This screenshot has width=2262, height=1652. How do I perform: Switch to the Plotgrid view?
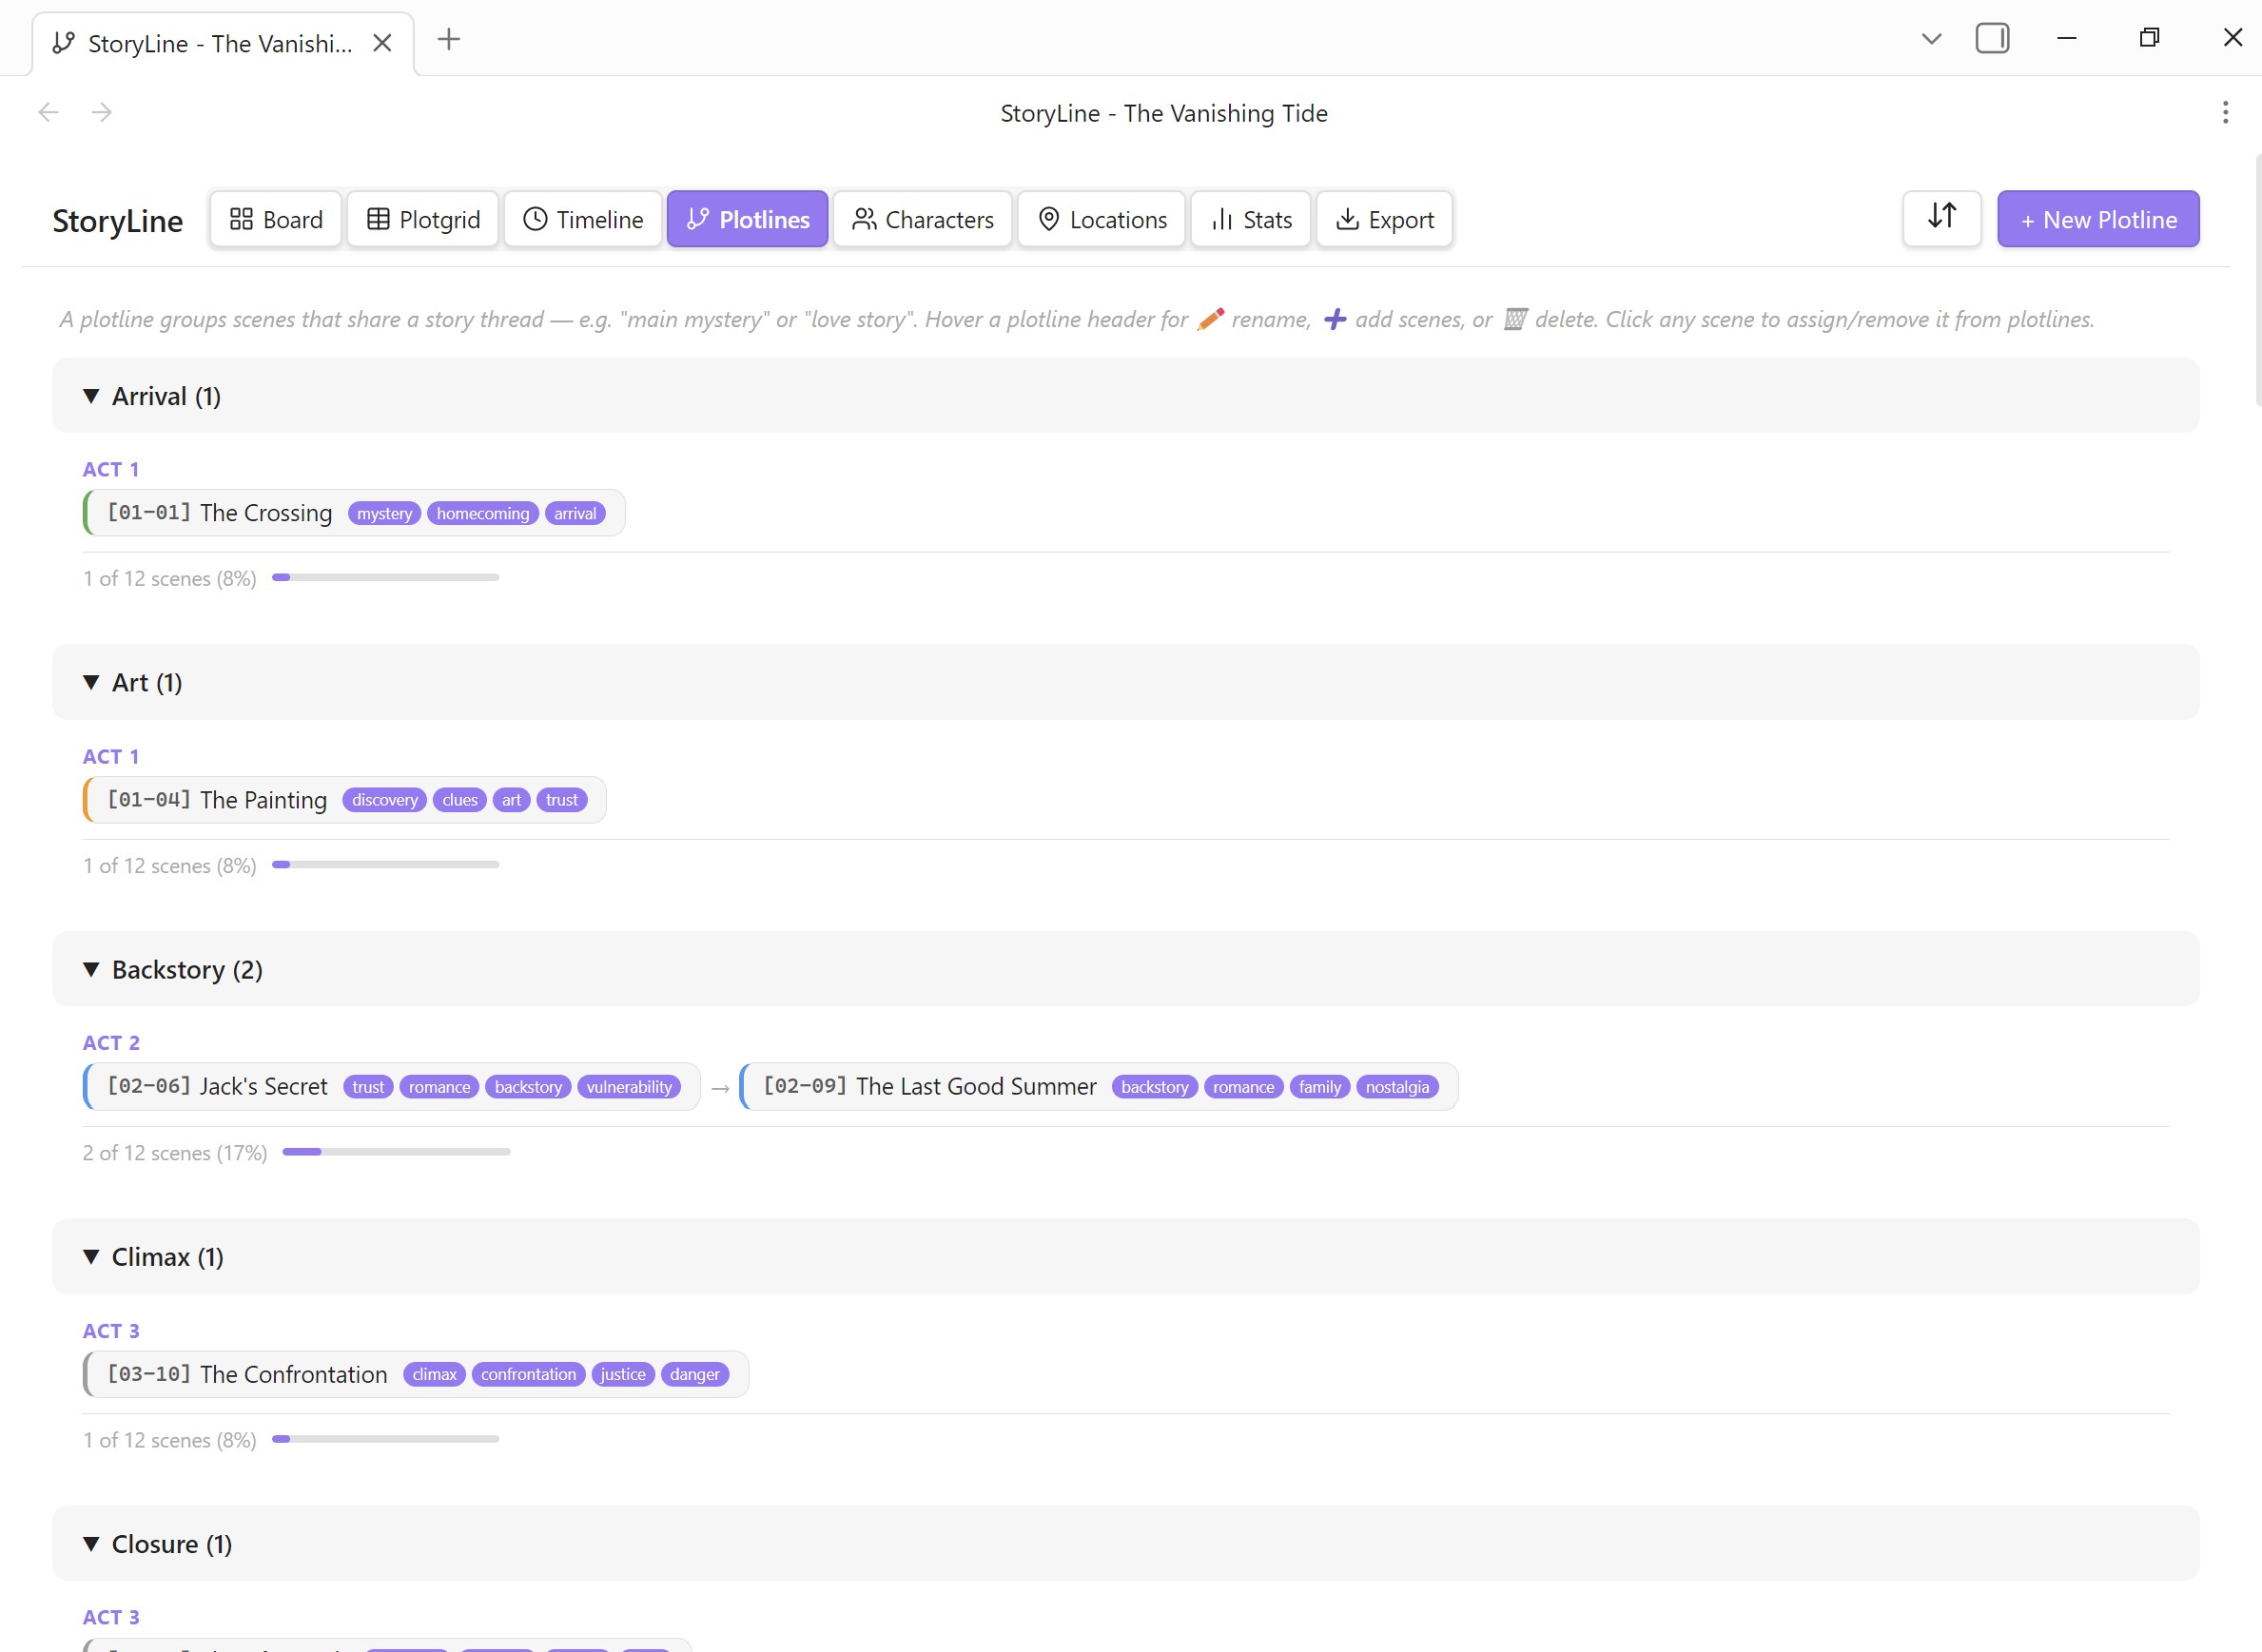click(x=423, y=219)
